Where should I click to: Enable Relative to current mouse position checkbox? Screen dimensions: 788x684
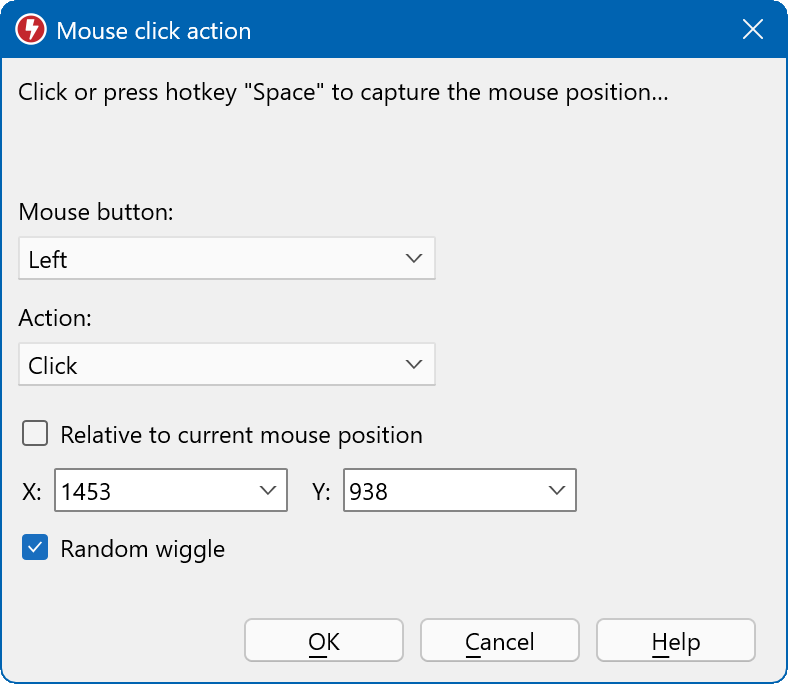point(36,434)
